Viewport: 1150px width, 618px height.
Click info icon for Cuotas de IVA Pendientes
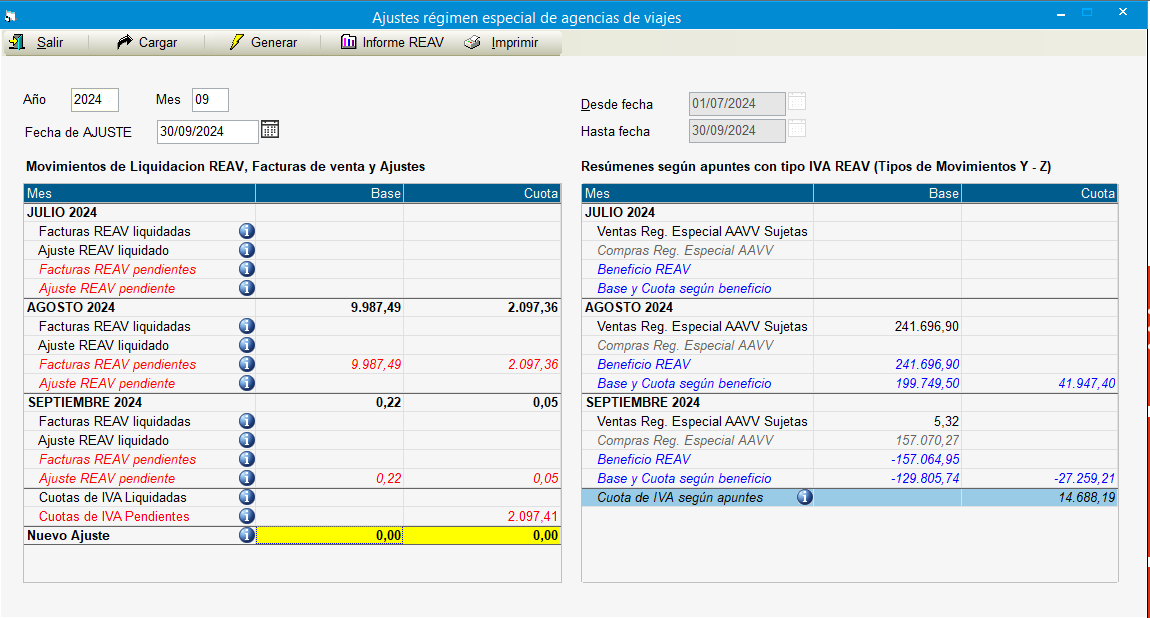point(246,516)
